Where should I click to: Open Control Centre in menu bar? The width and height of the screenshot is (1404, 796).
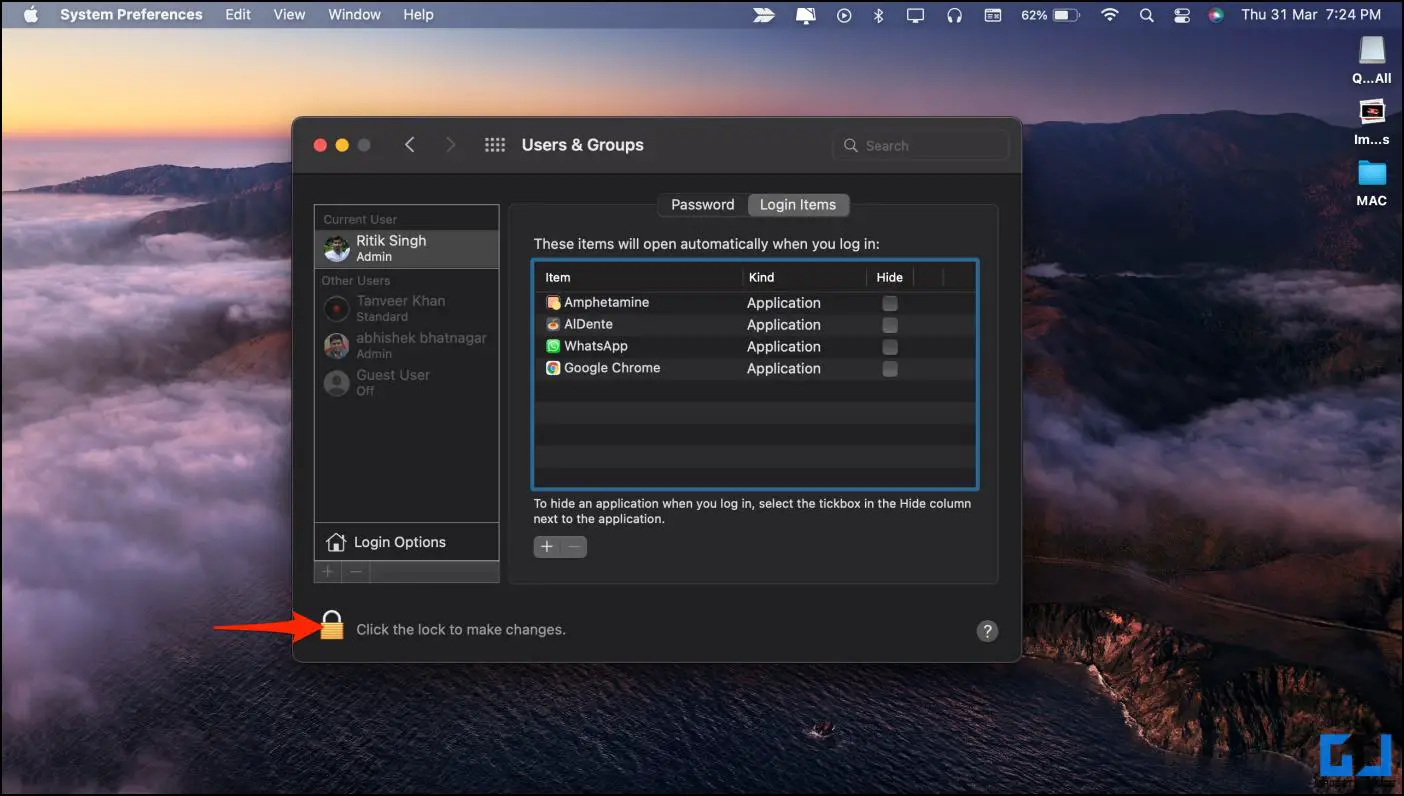pos(1181,15)
